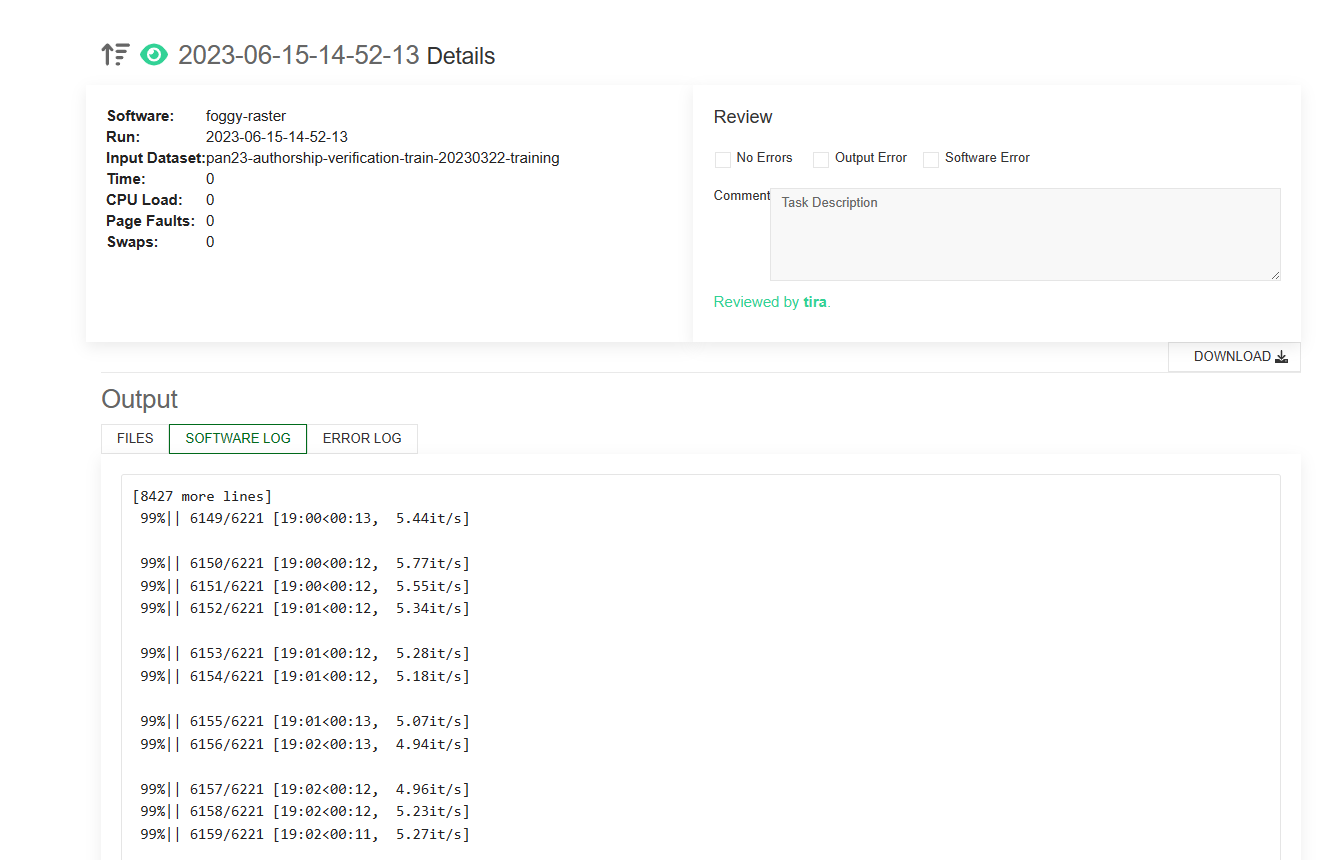Click the sort ascending icon beside the run title
Viewport: 1331px width, 860px height.
point(116,55)
